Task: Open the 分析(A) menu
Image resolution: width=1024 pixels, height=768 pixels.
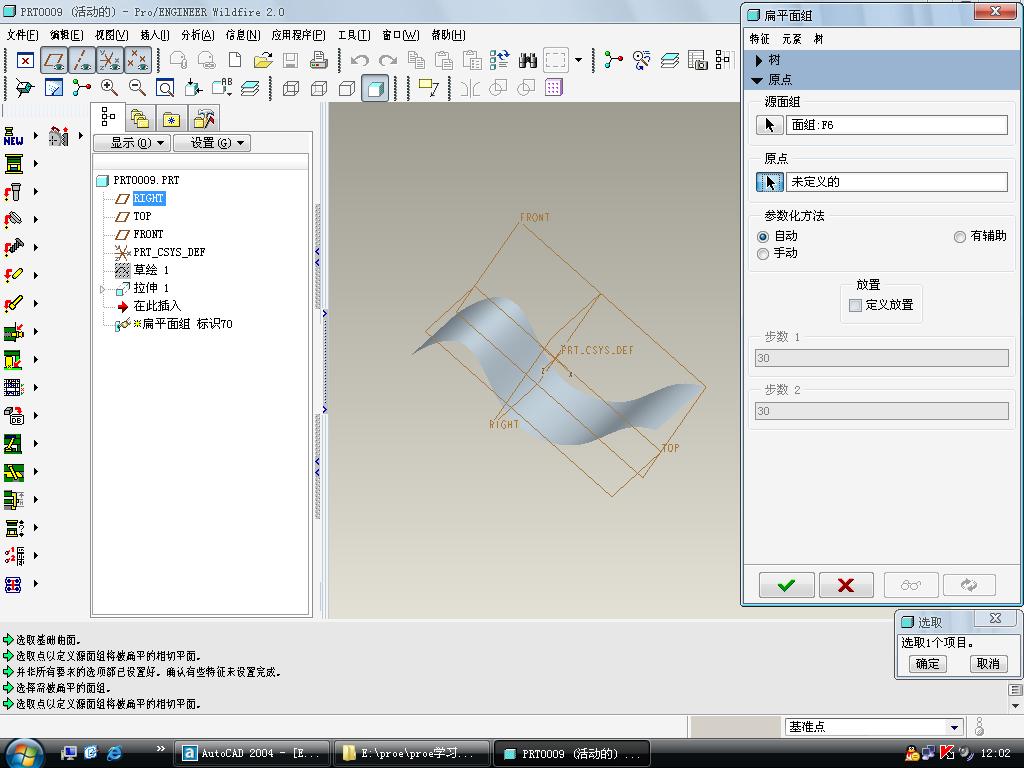Action: tap(197, 35)
